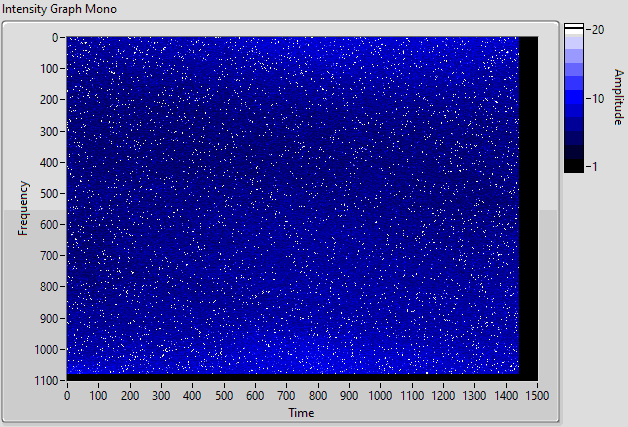Image resolution: width=628 pixels, height=427 pixels.
Task: Click the 1500 value on Time axis
Action: tap(537, 396)
